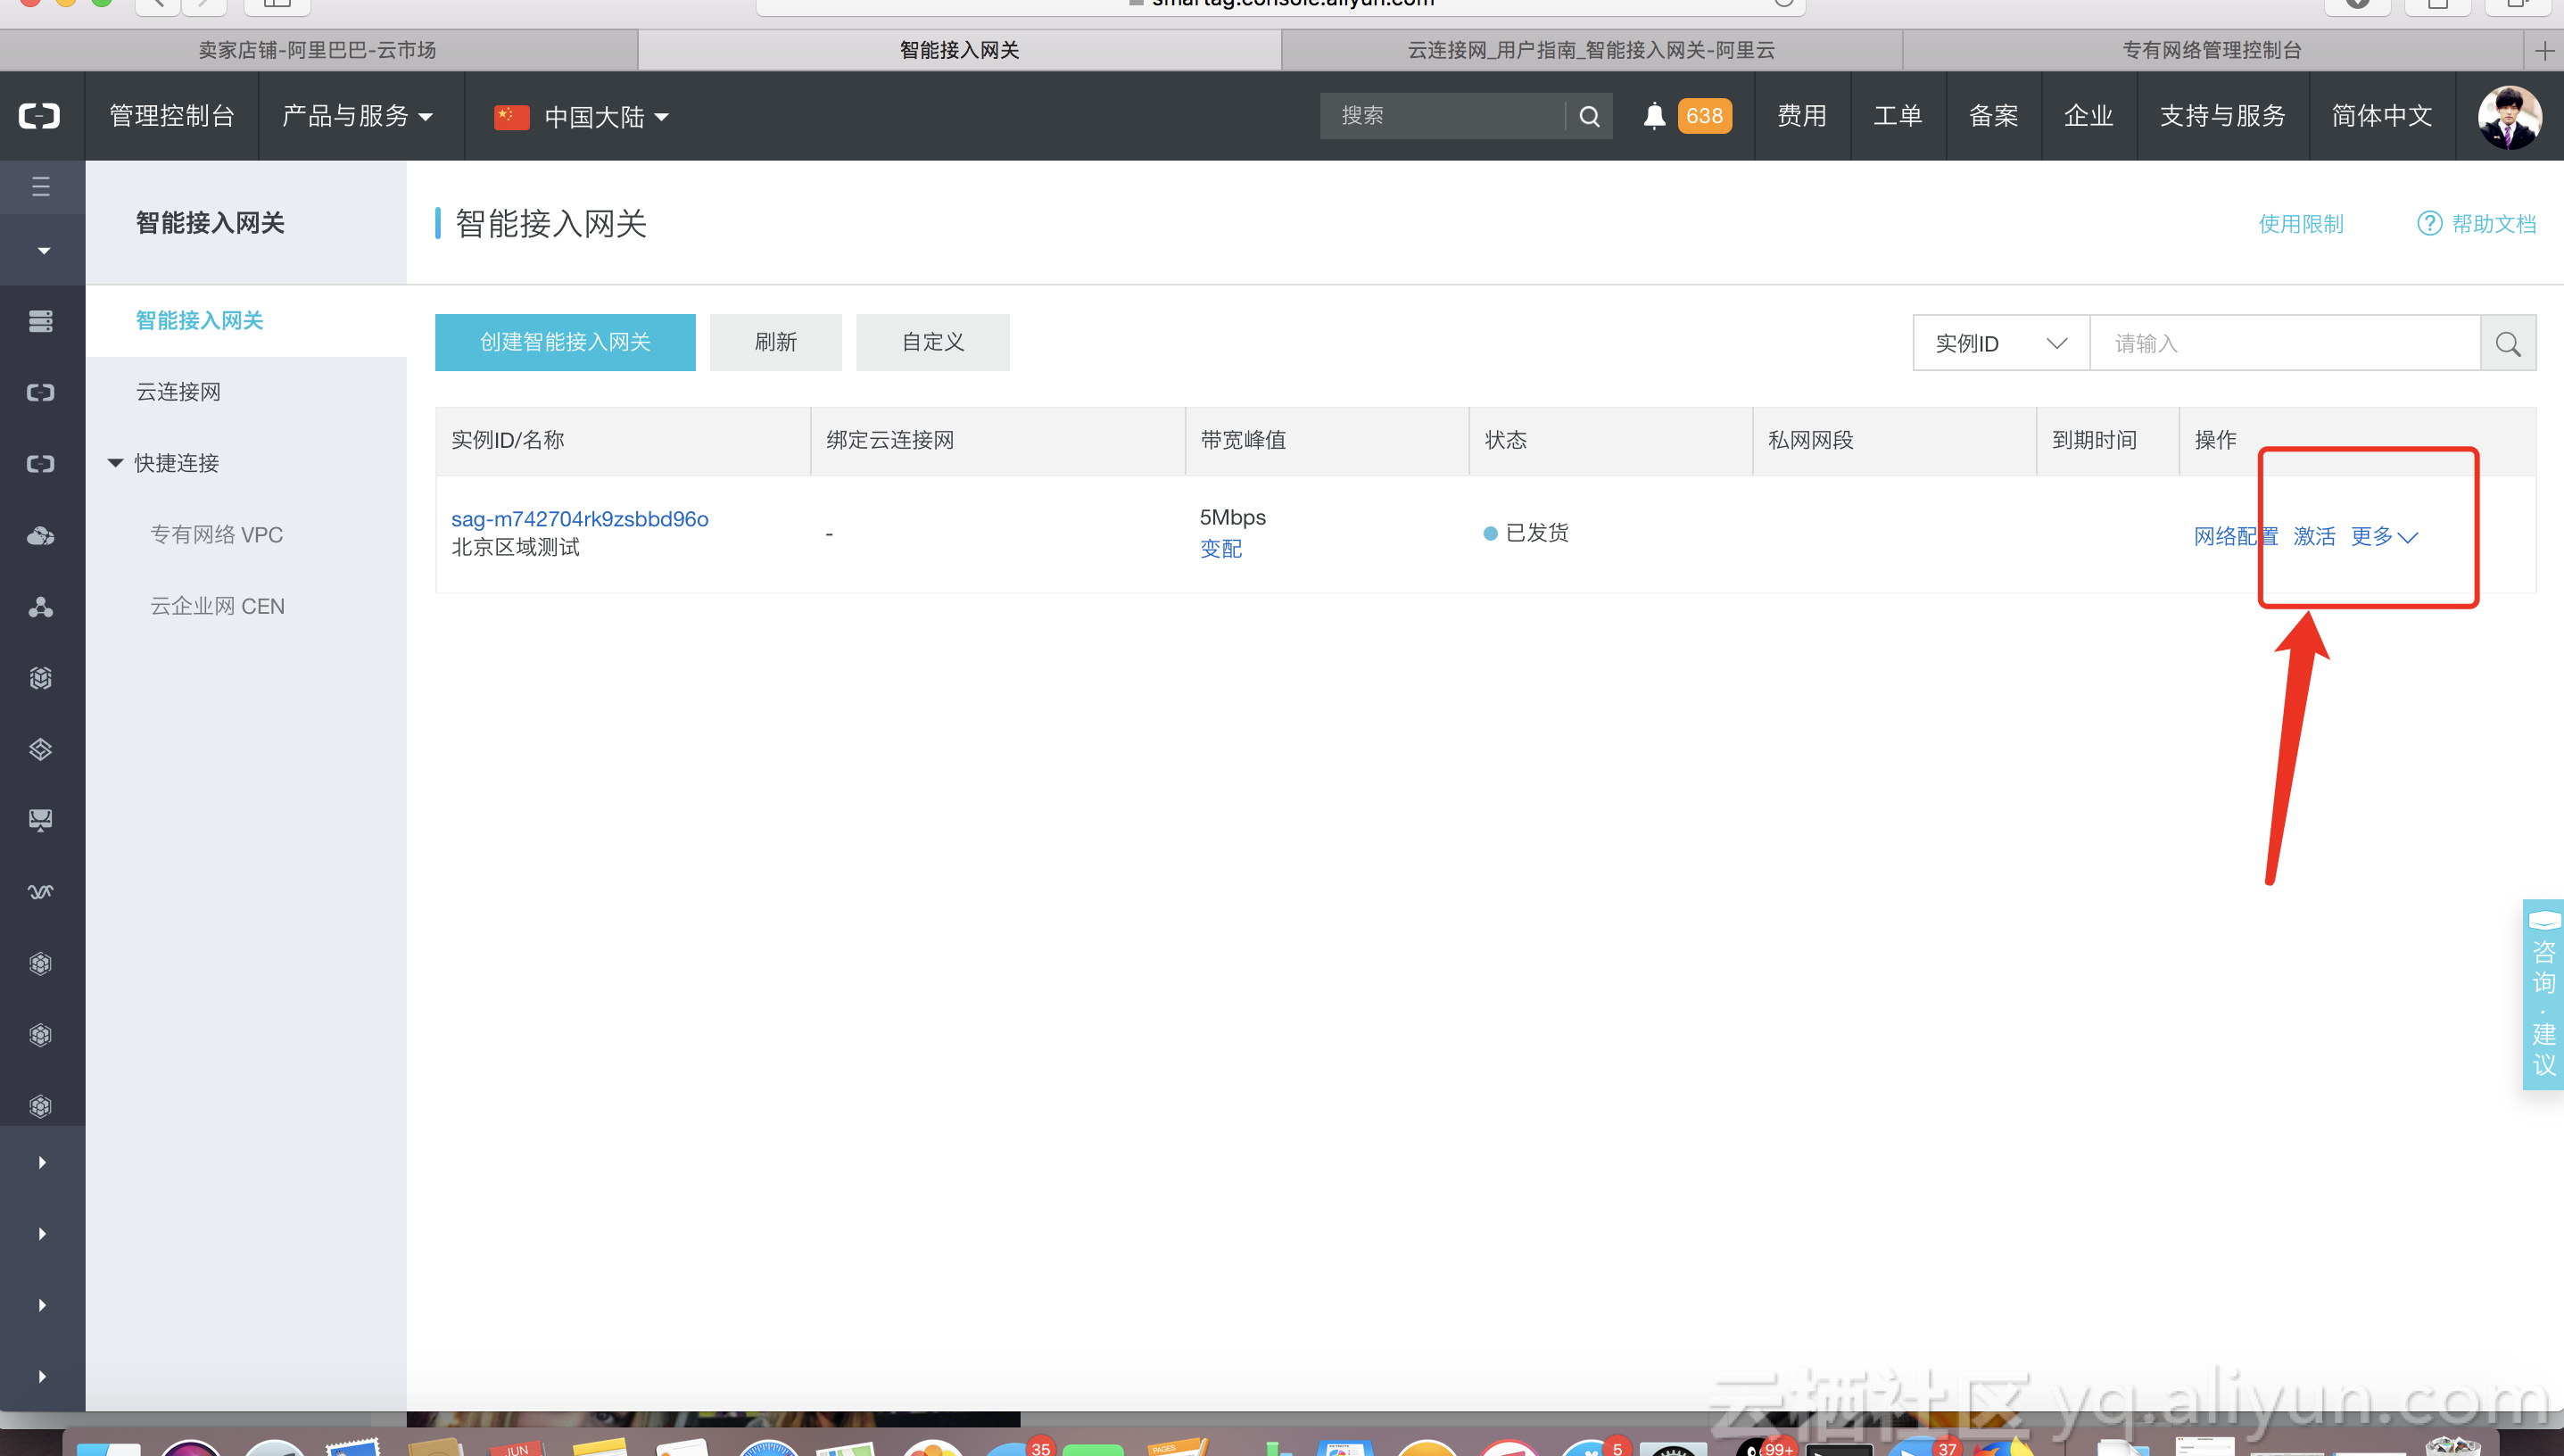Open notifications bell icon

[x=1655, y=116]
